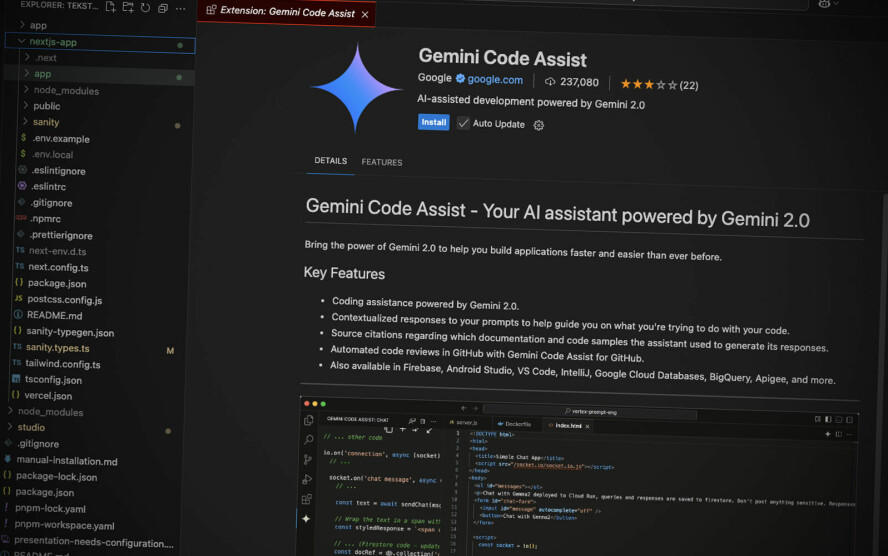Open the package-lock.json file
This screenshot has height=556, width=888.
click(x=57, y=477)
